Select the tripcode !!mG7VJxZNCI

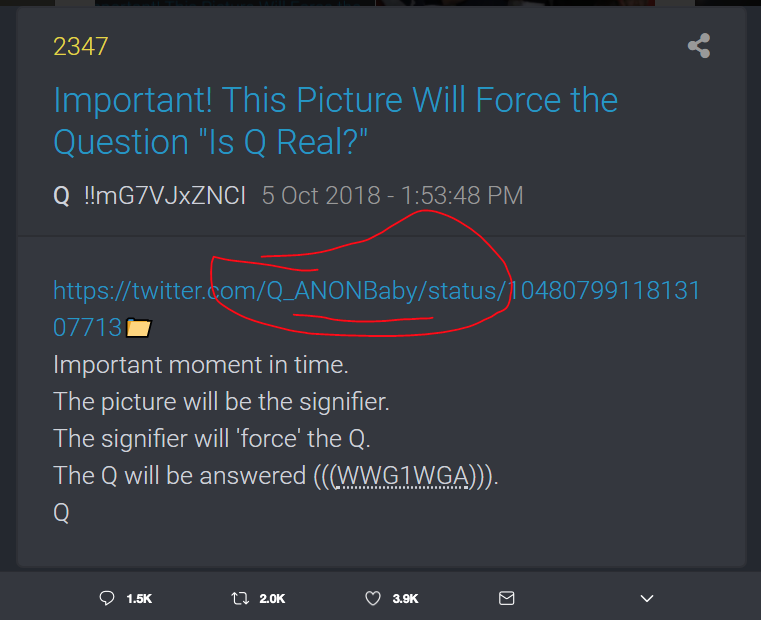coord(165,196)
